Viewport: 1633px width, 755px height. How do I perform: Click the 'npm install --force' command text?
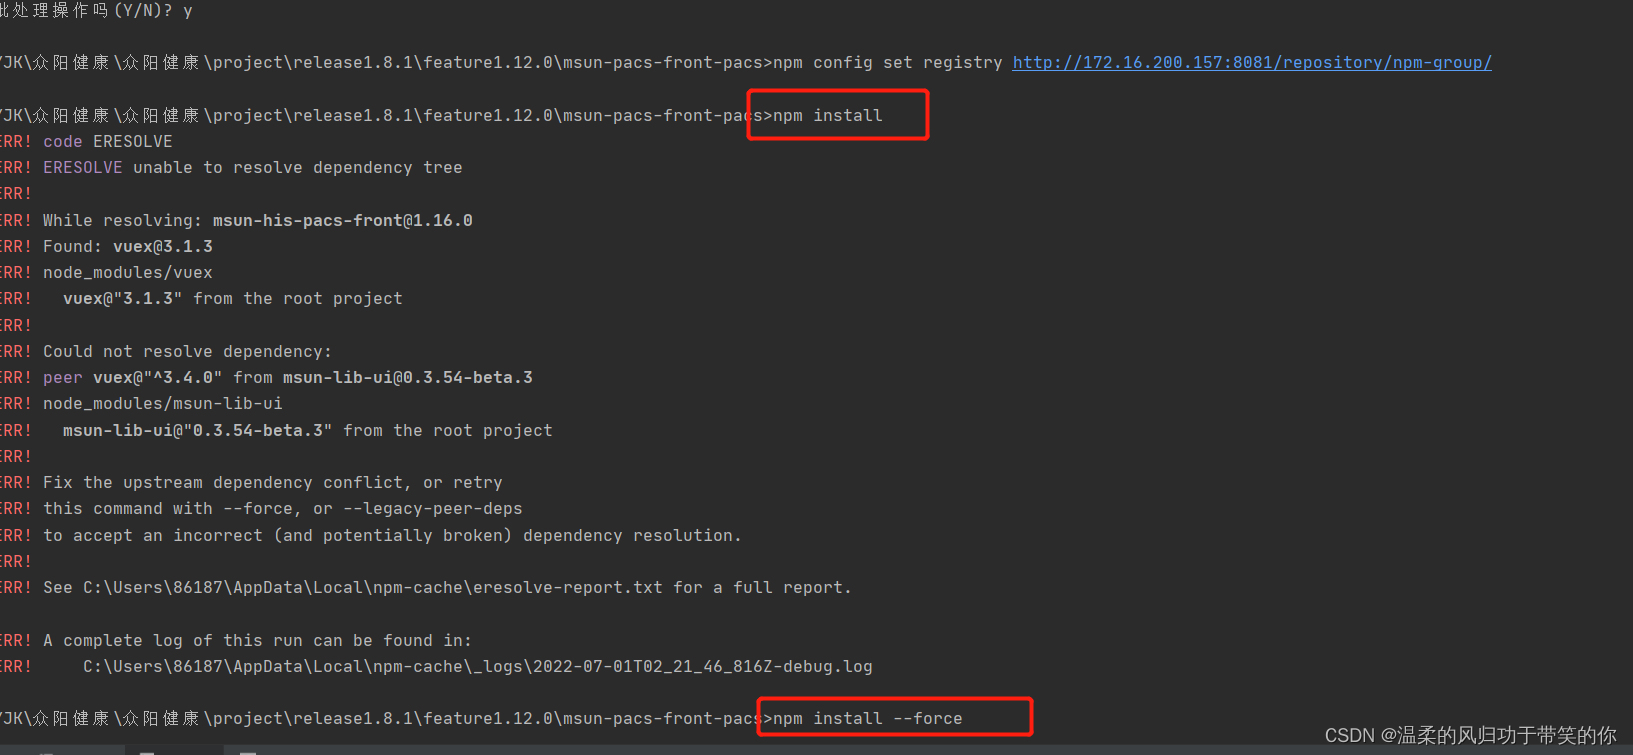[868, 718]
